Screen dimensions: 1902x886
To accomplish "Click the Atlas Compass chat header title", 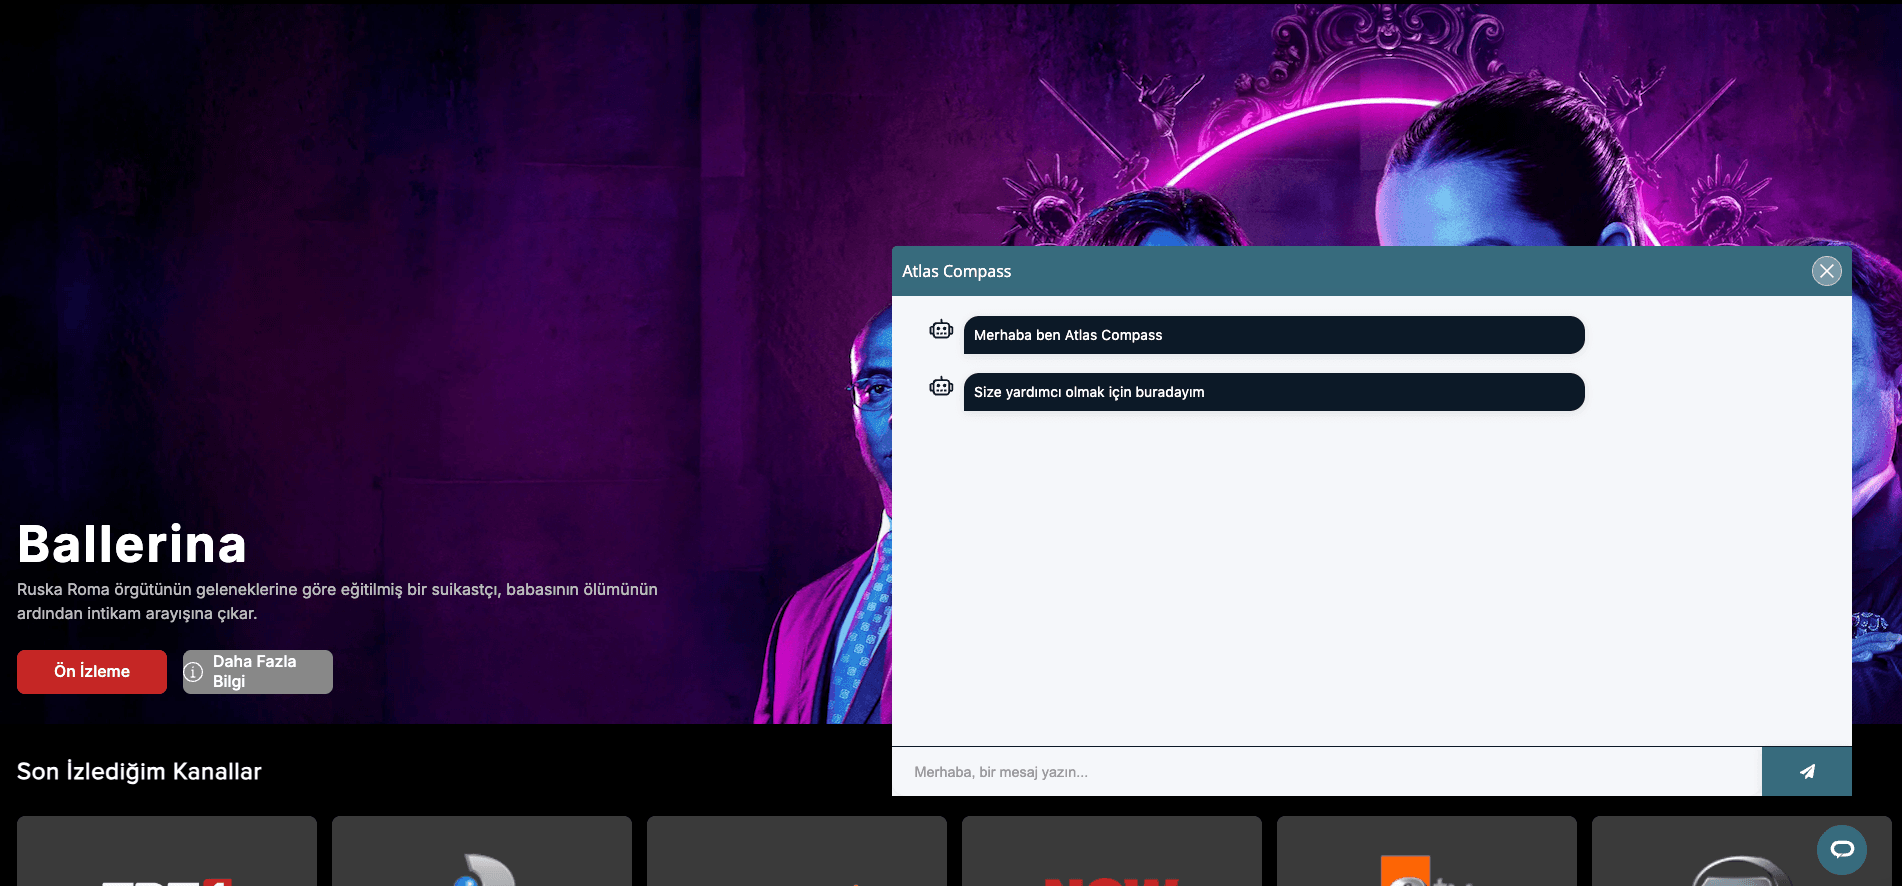I will click(x=956, y=271).
